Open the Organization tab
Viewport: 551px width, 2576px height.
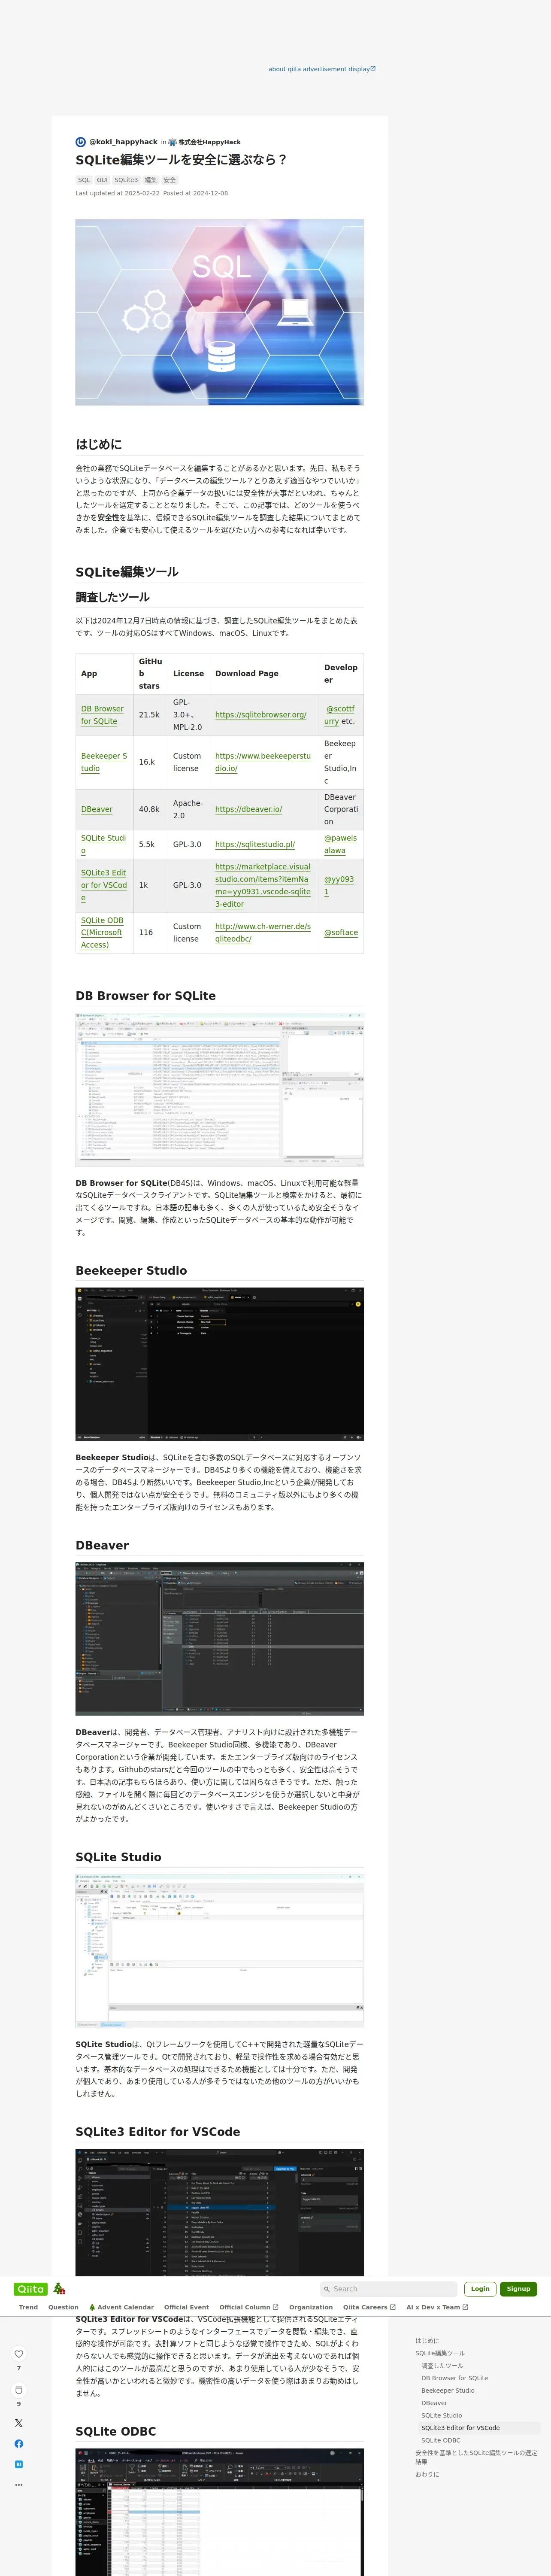[311, 2307]
